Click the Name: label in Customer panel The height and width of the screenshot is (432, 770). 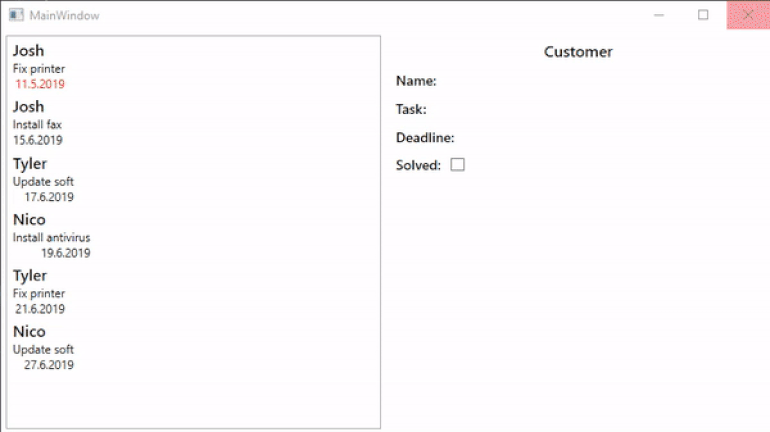point(416,81)
